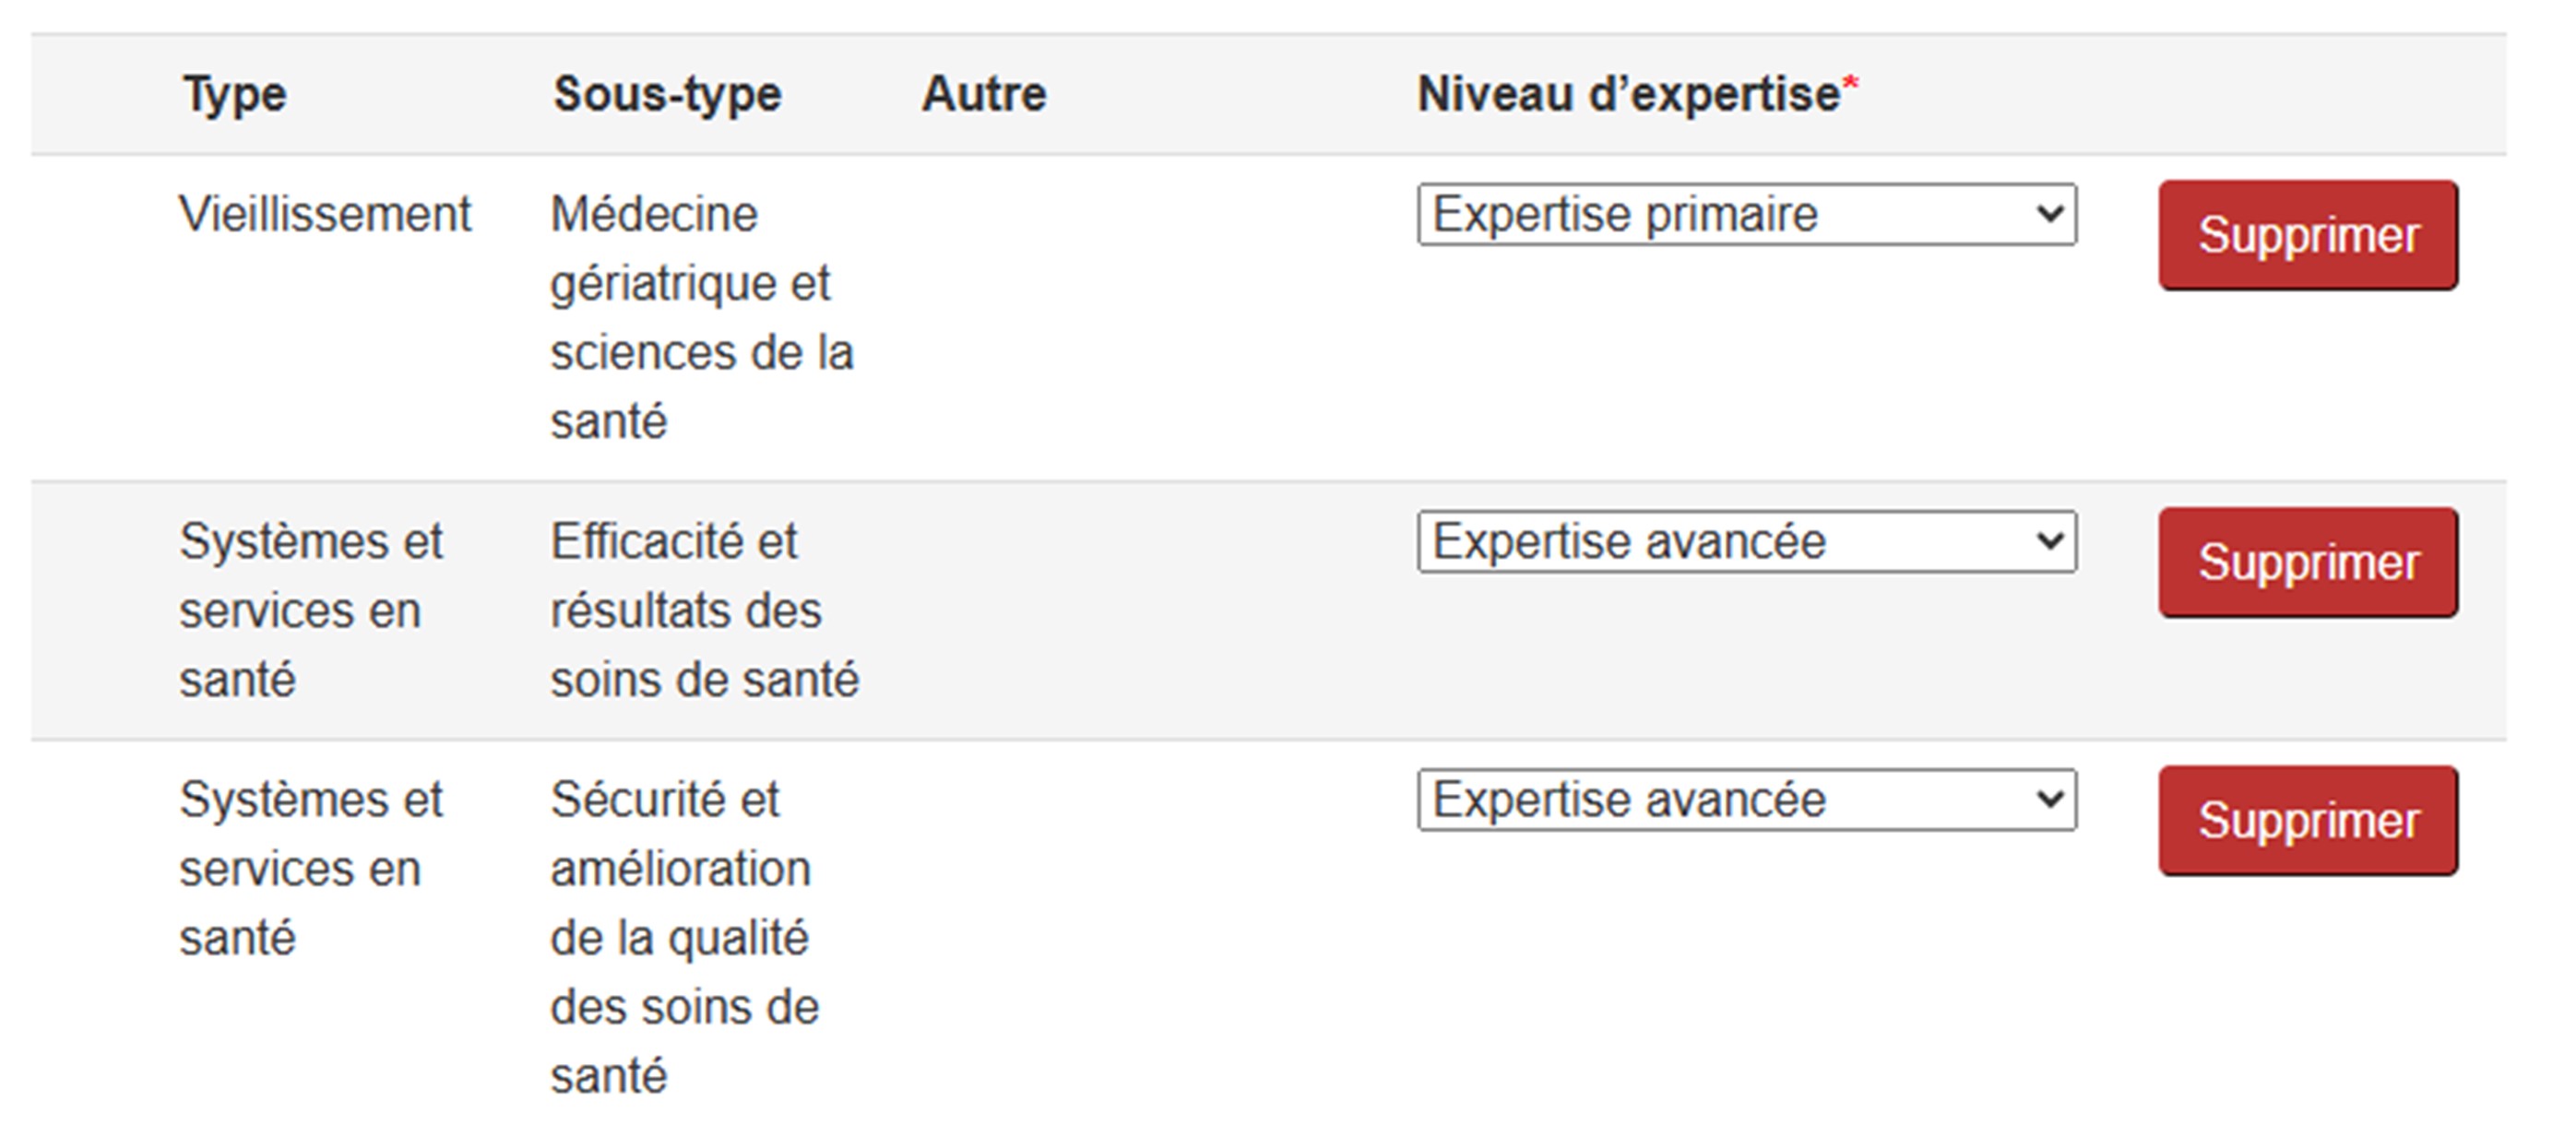This screenshot has height=1148, width=2576.
Task: Open the Expertise primaire dropdown for Vieillissement
Action: point(1745,214)
